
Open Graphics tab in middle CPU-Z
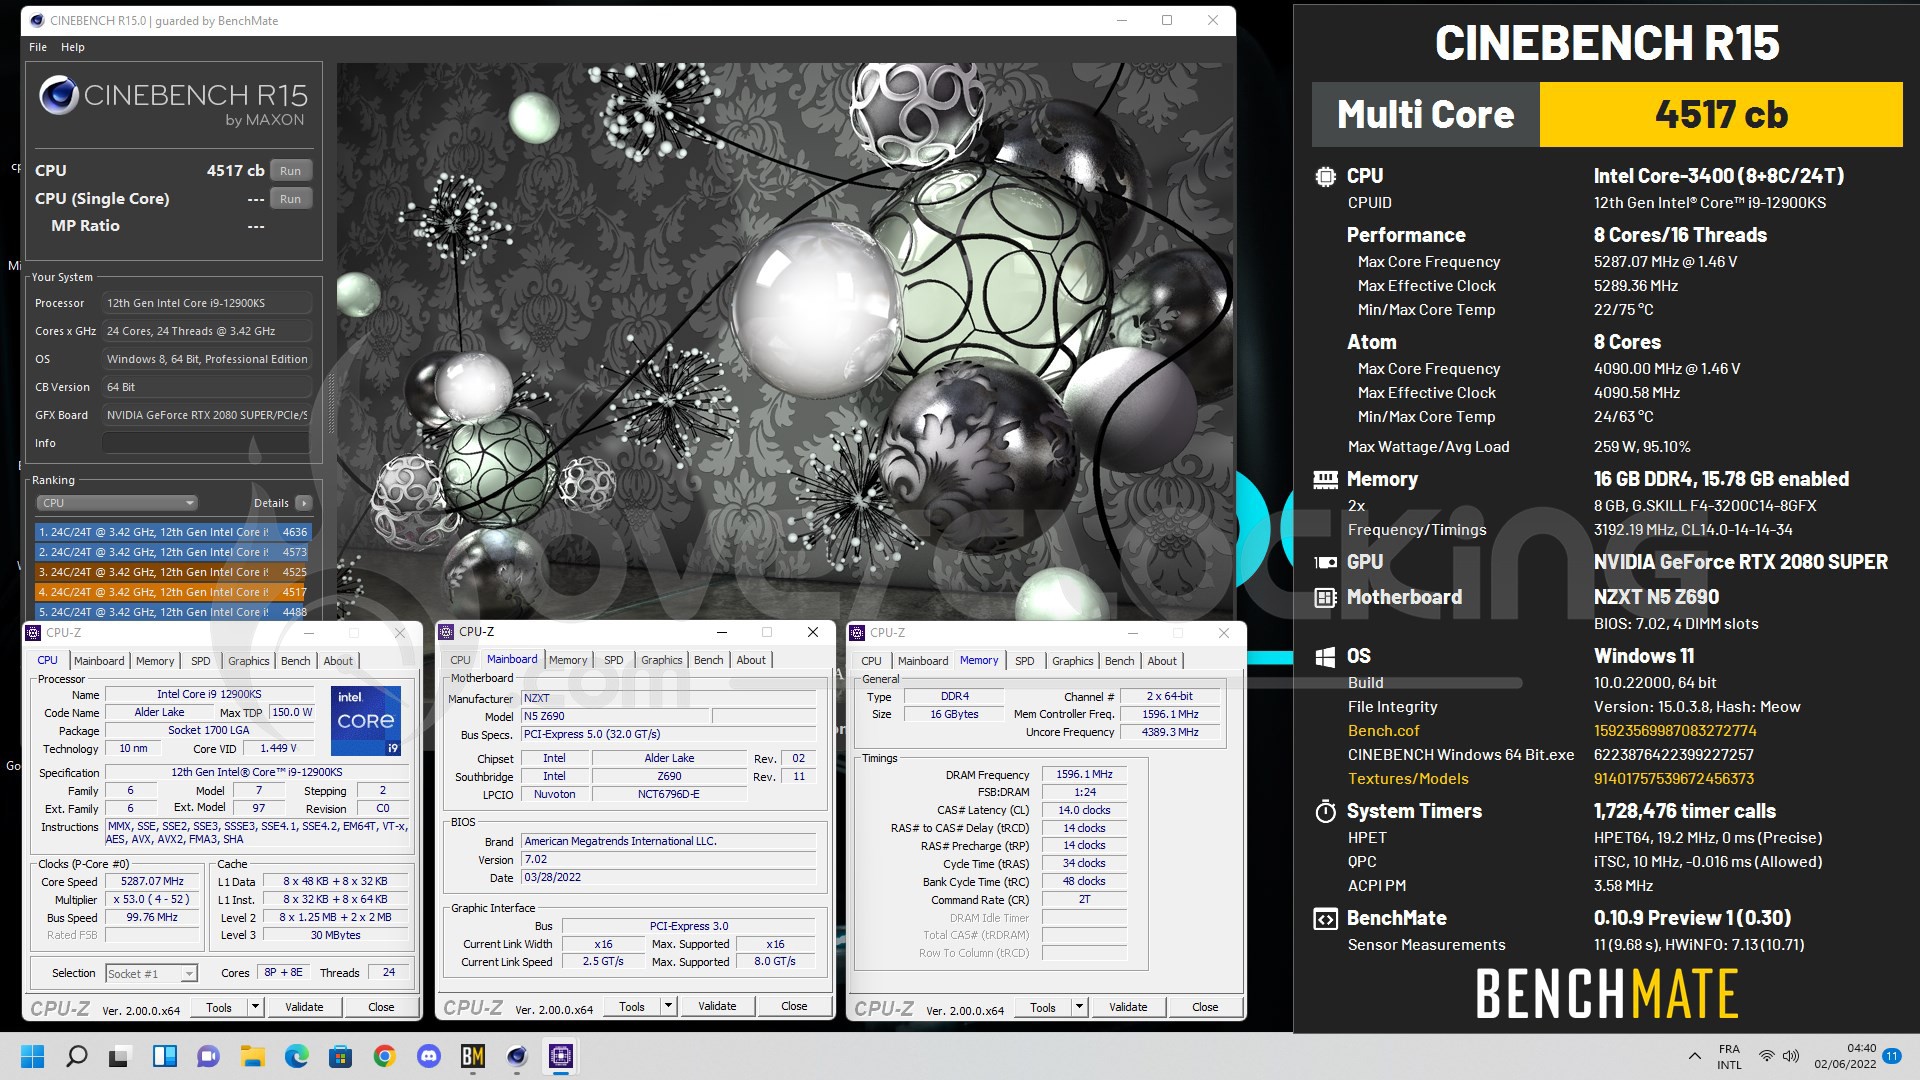[662, 660]
